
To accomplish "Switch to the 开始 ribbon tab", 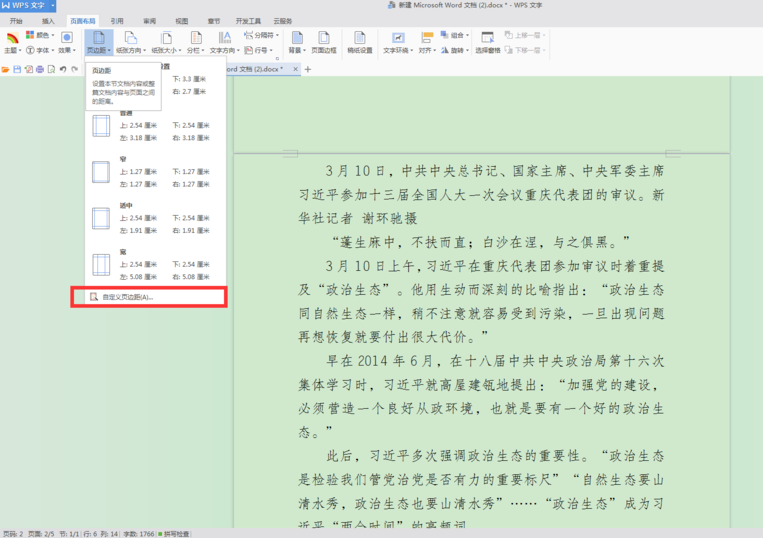I will (x=16, y=21).
